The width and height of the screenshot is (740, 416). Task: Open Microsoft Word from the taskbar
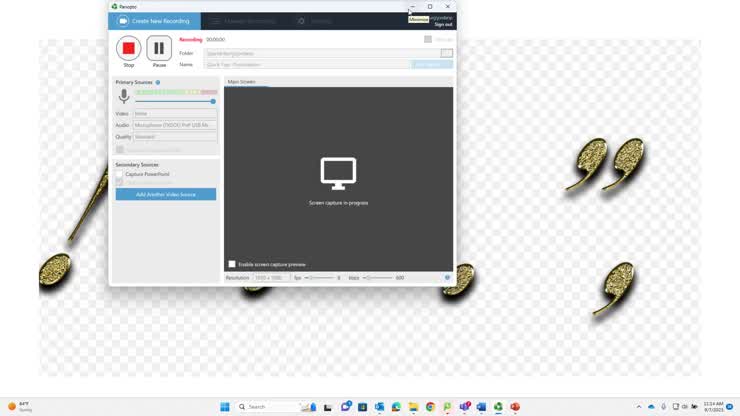[x=481, y=407]
